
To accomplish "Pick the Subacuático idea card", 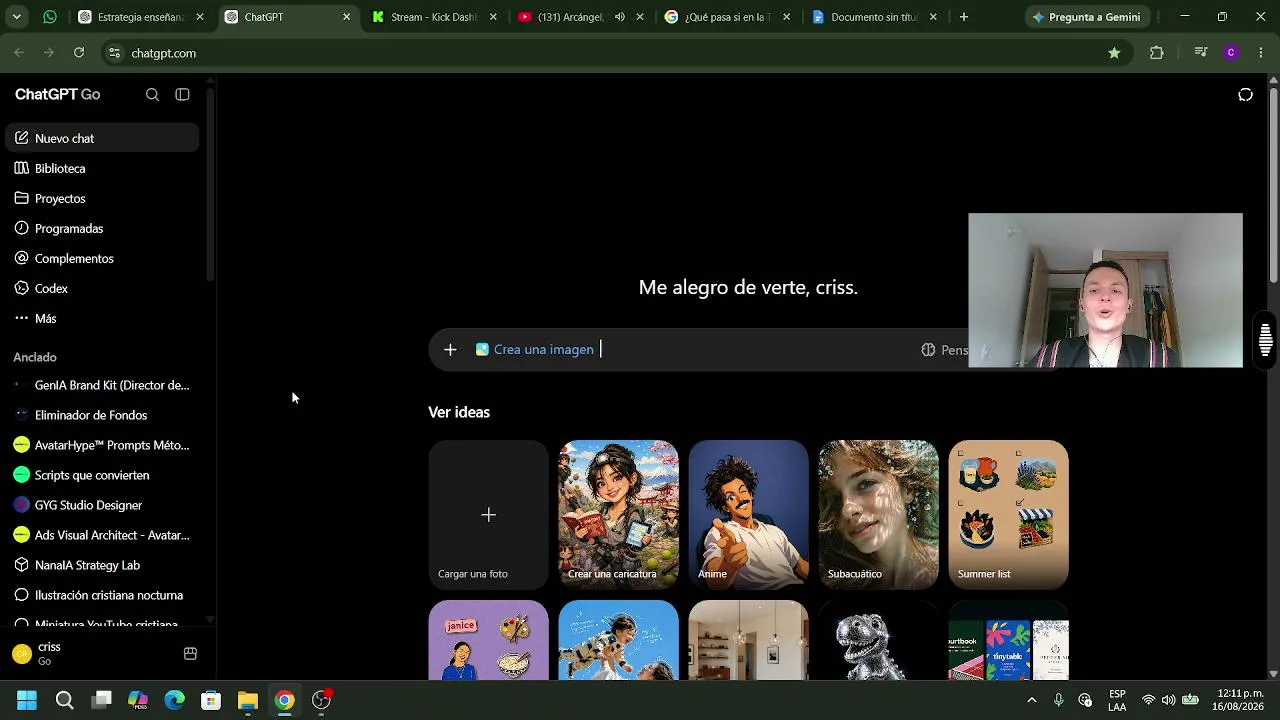I will point(878,515).
